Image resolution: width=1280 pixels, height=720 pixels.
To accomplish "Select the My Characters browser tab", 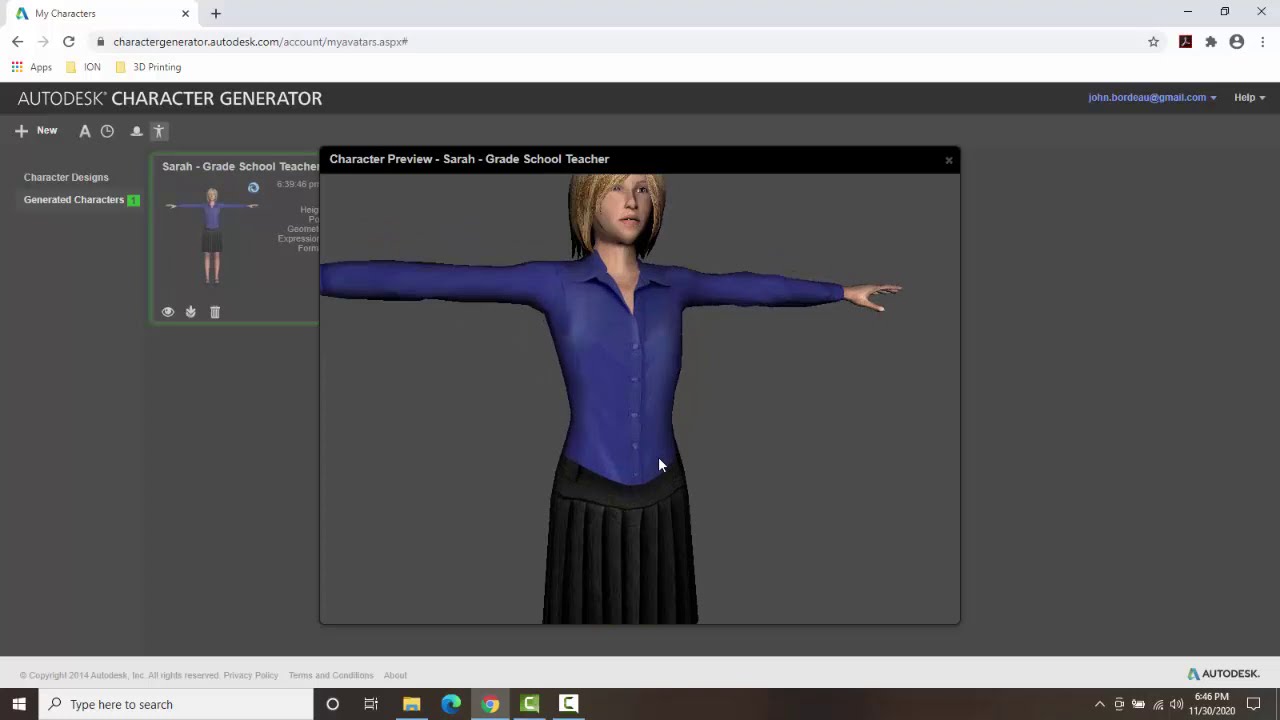I will point(100,14).
